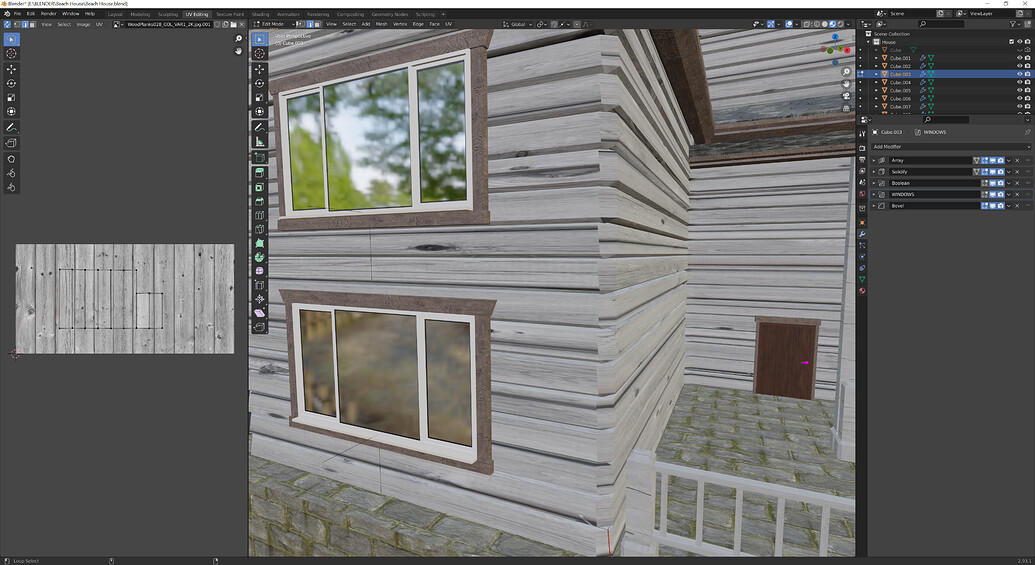Screen dimensions: 1035x565
Task: Select the Extrude Region tool
Action: pos(259,173)
